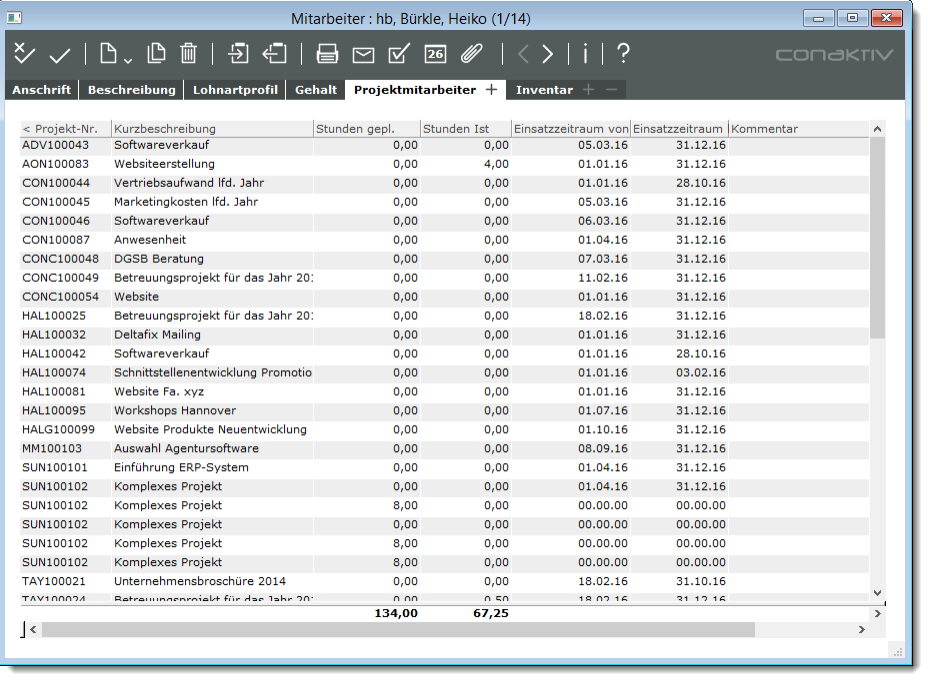The image size is (928, 681).
Task: Click the duplicate record icon
Action: point(157,54)
